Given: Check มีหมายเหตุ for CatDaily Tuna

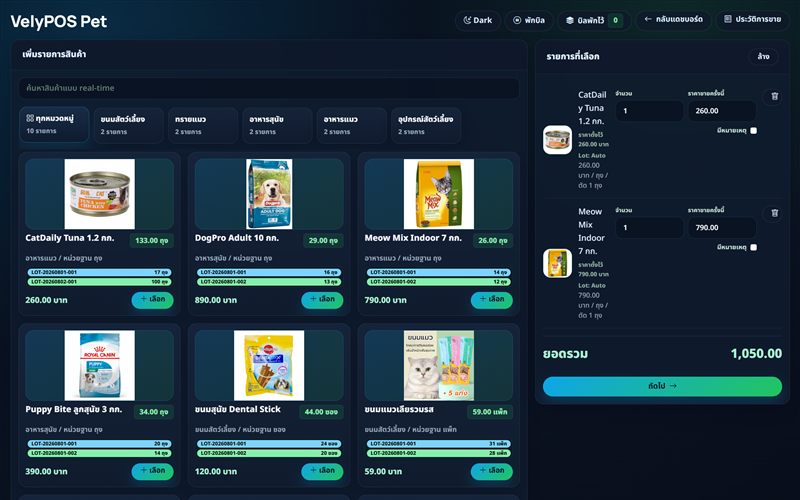Looking at the screenshot, I should click(754, 131).
